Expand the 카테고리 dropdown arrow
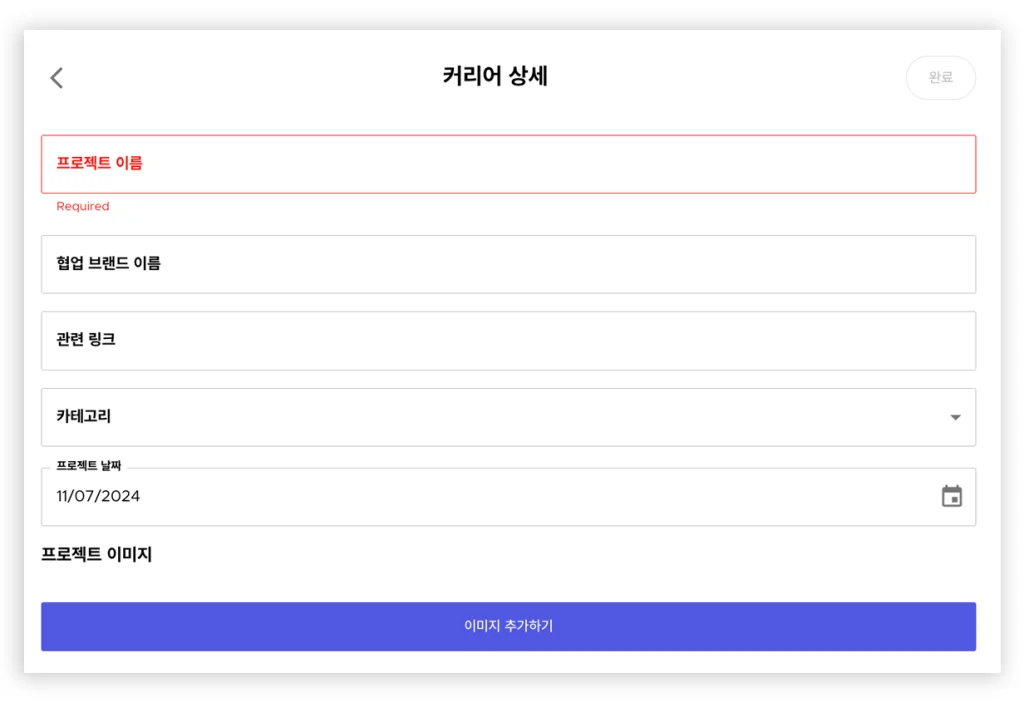The image size is (1024, 702). pyautogui.click(x=955, y=417)
